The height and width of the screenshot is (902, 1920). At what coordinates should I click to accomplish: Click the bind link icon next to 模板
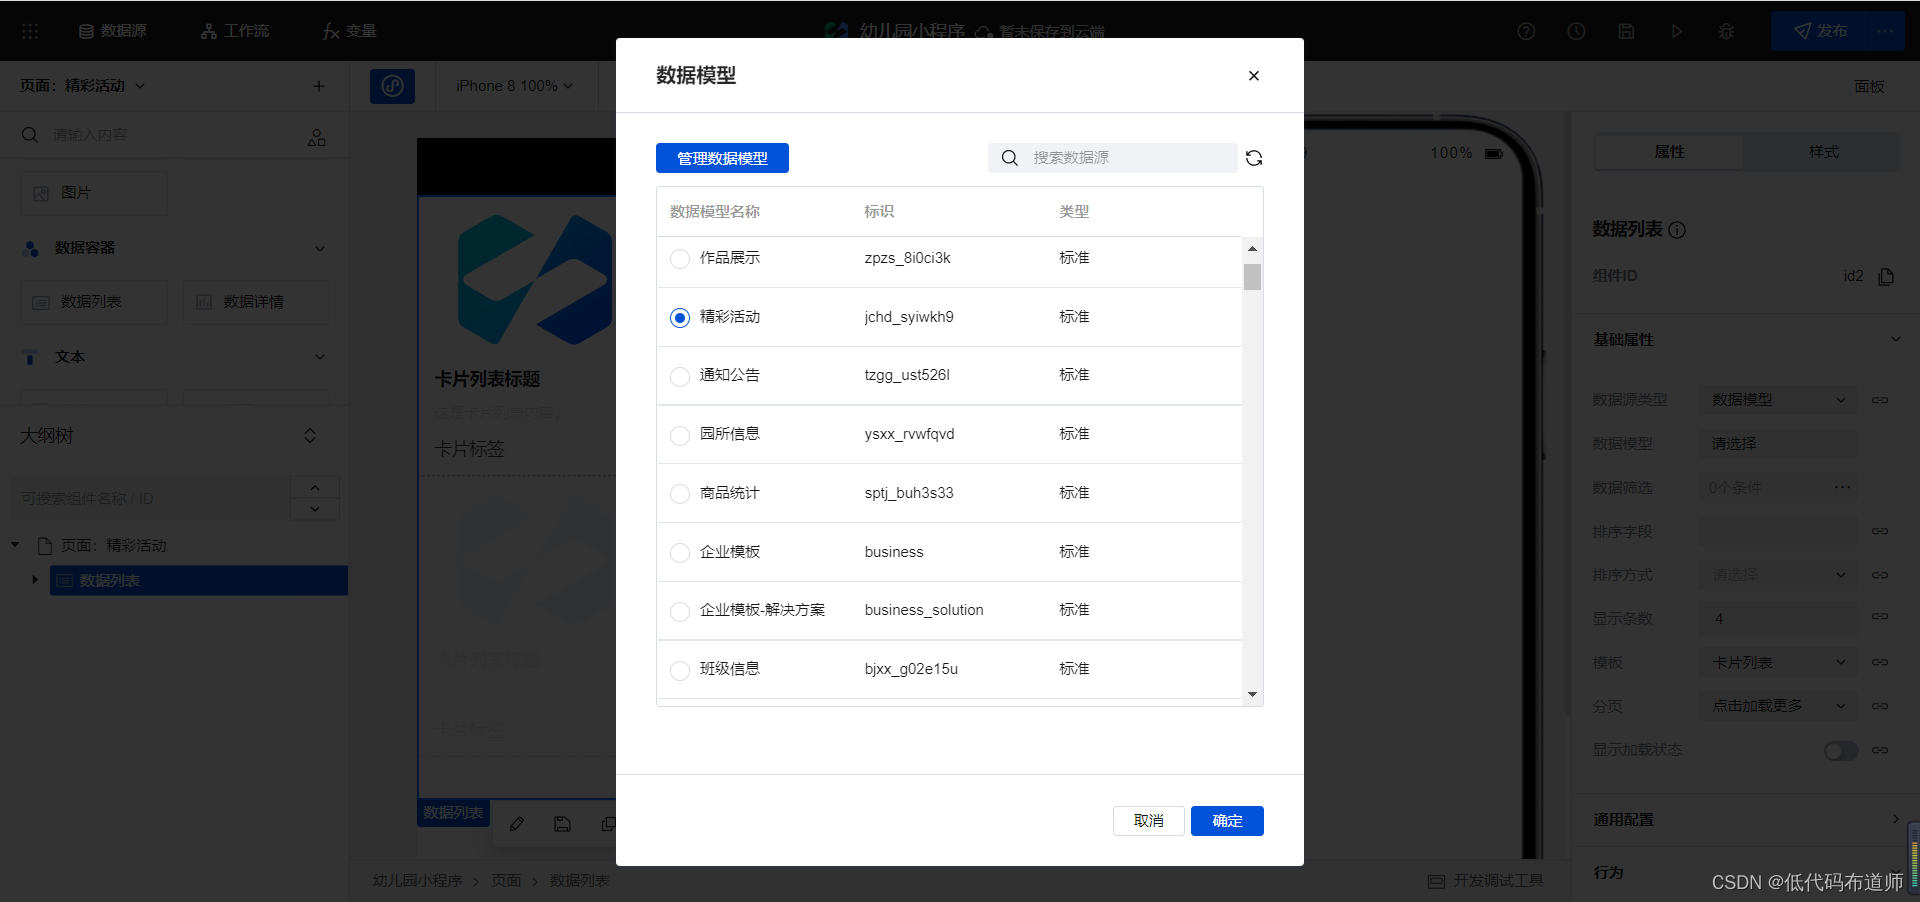(x=1880, y=662)
